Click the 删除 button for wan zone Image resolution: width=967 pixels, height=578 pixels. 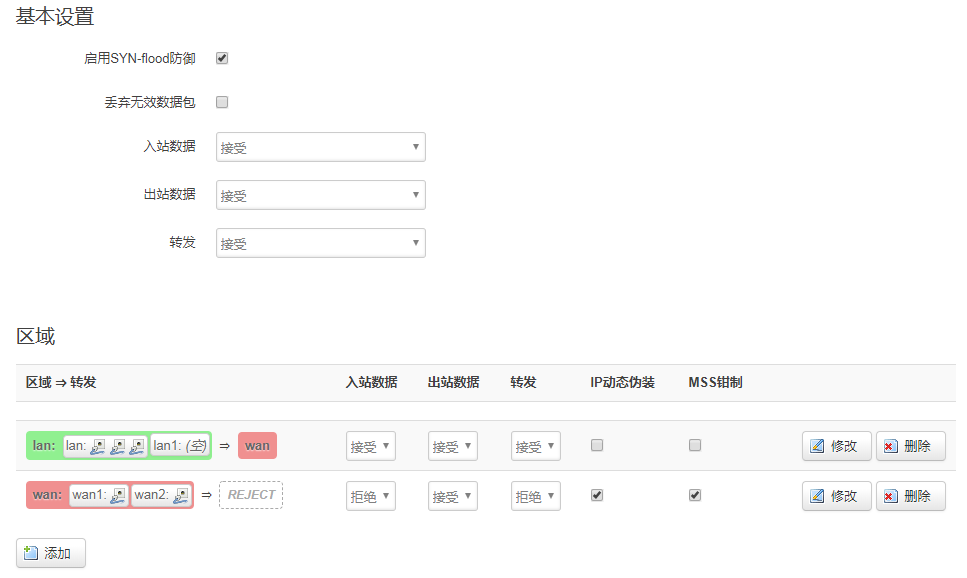911,496
